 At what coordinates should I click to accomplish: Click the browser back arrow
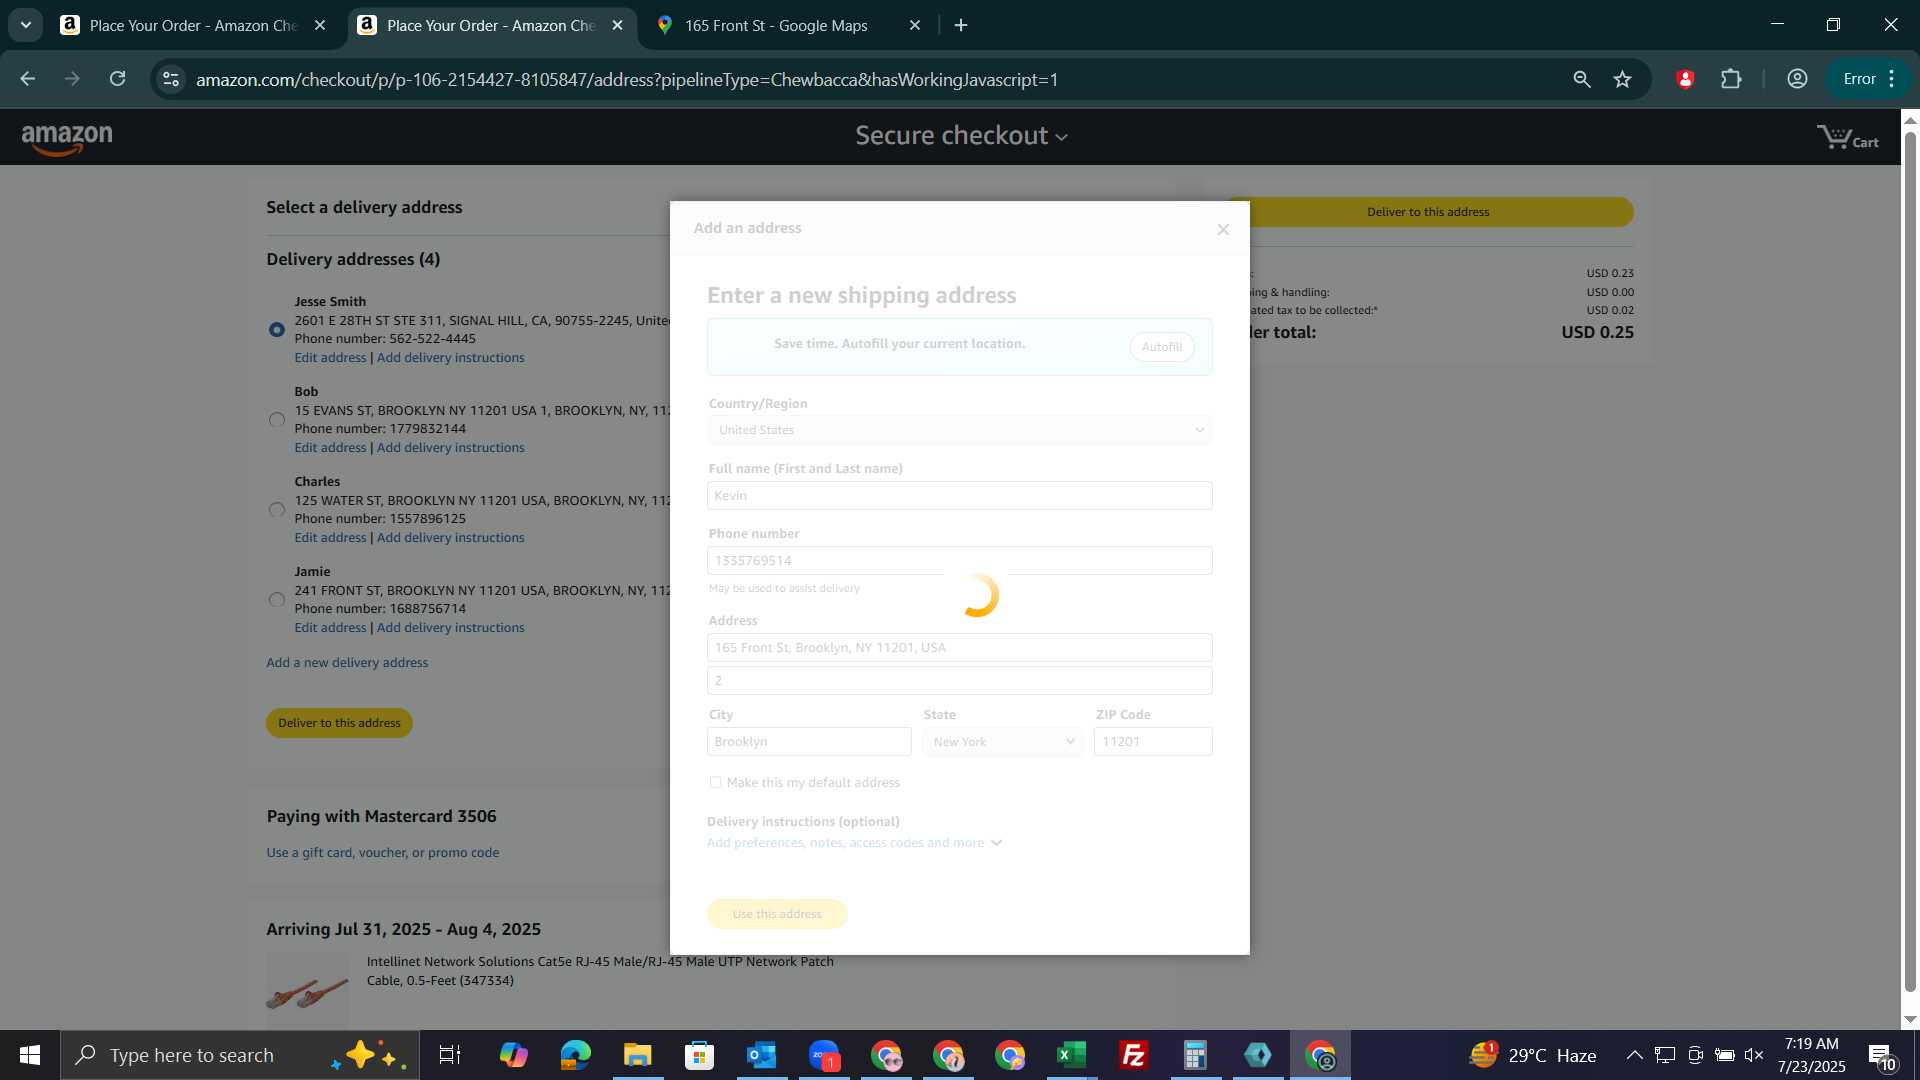pyautogui.click(x=28, y=79)
